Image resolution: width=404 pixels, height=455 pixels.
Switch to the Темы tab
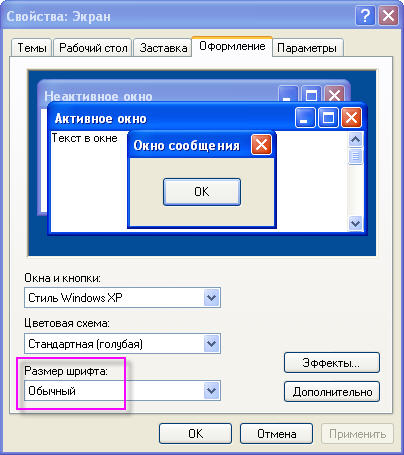32,48
